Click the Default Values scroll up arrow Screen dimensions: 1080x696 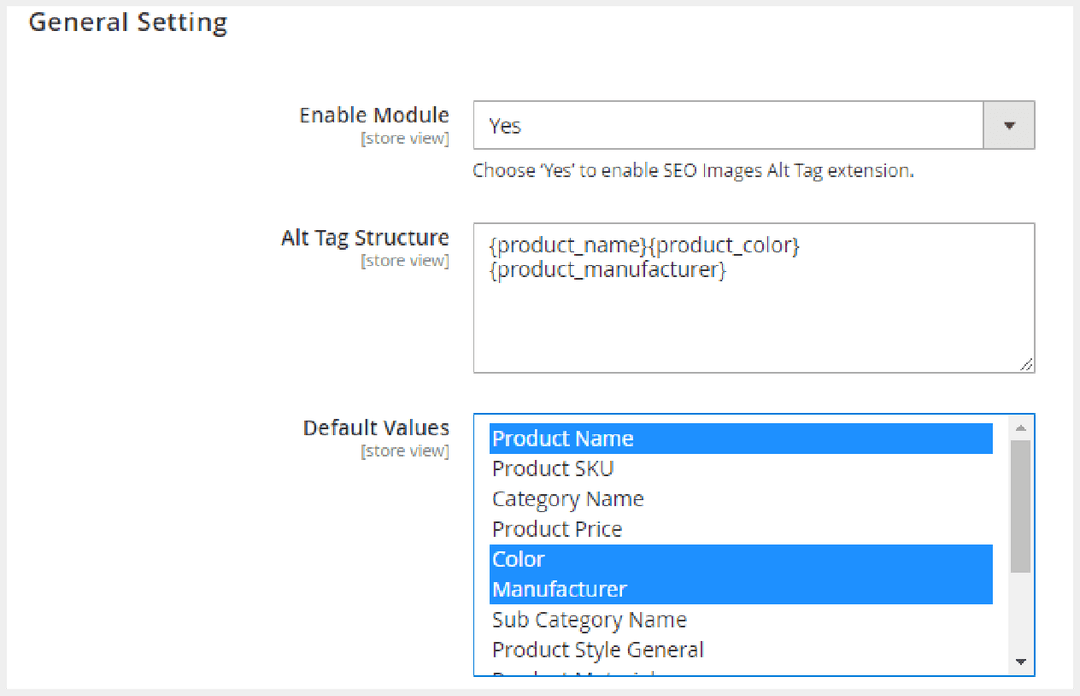click(x=1020, y=428)
